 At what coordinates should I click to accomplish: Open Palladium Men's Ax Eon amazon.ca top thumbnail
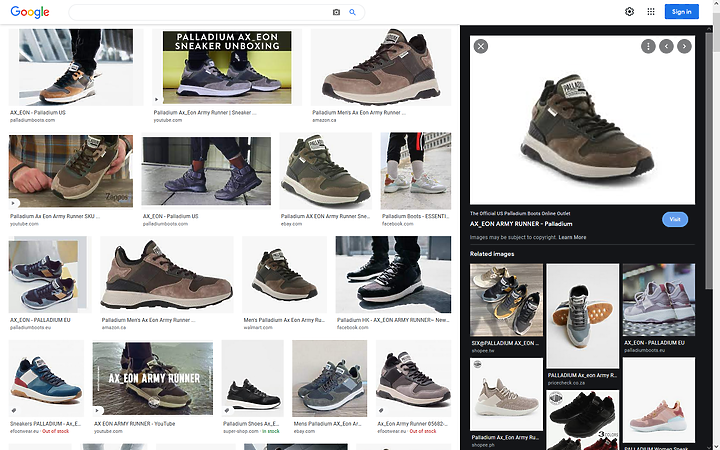(381, 67)
